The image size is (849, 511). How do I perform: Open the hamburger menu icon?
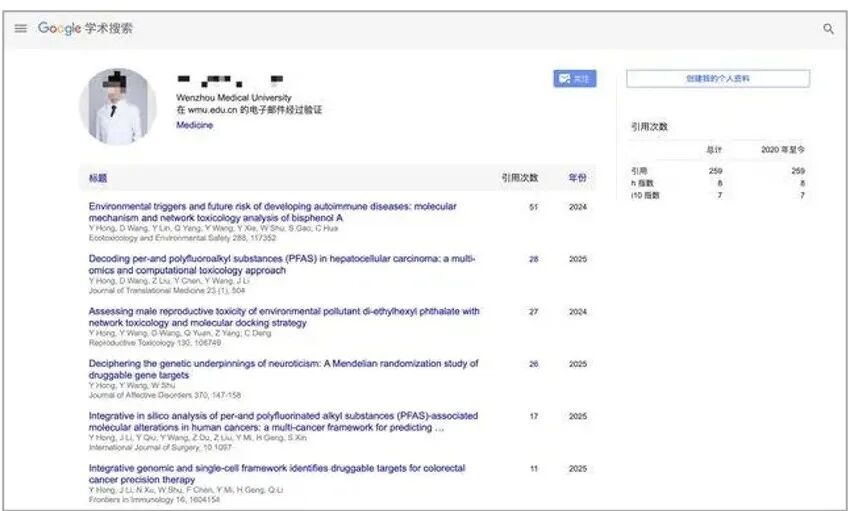[x=21, y=28]
